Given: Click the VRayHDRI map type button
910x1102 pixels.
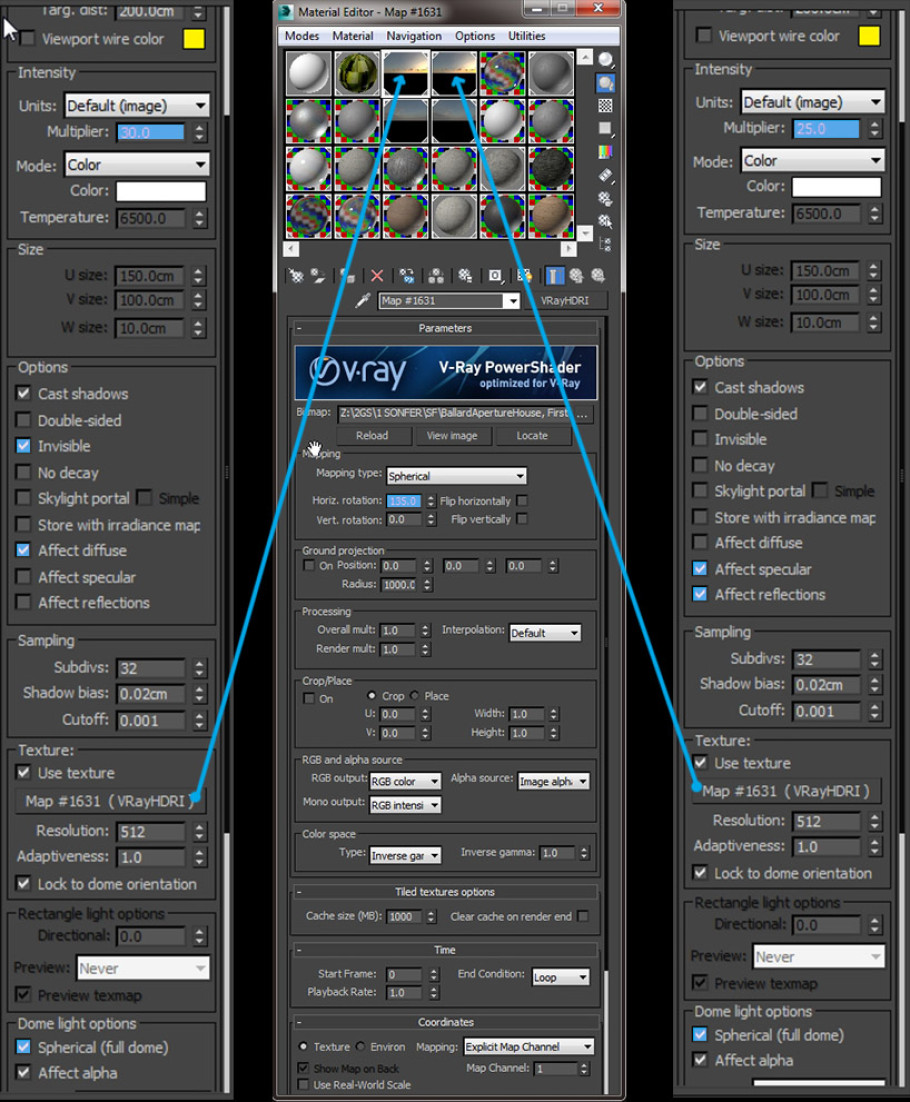Looking at the screenshot, I should pos(564,301).
